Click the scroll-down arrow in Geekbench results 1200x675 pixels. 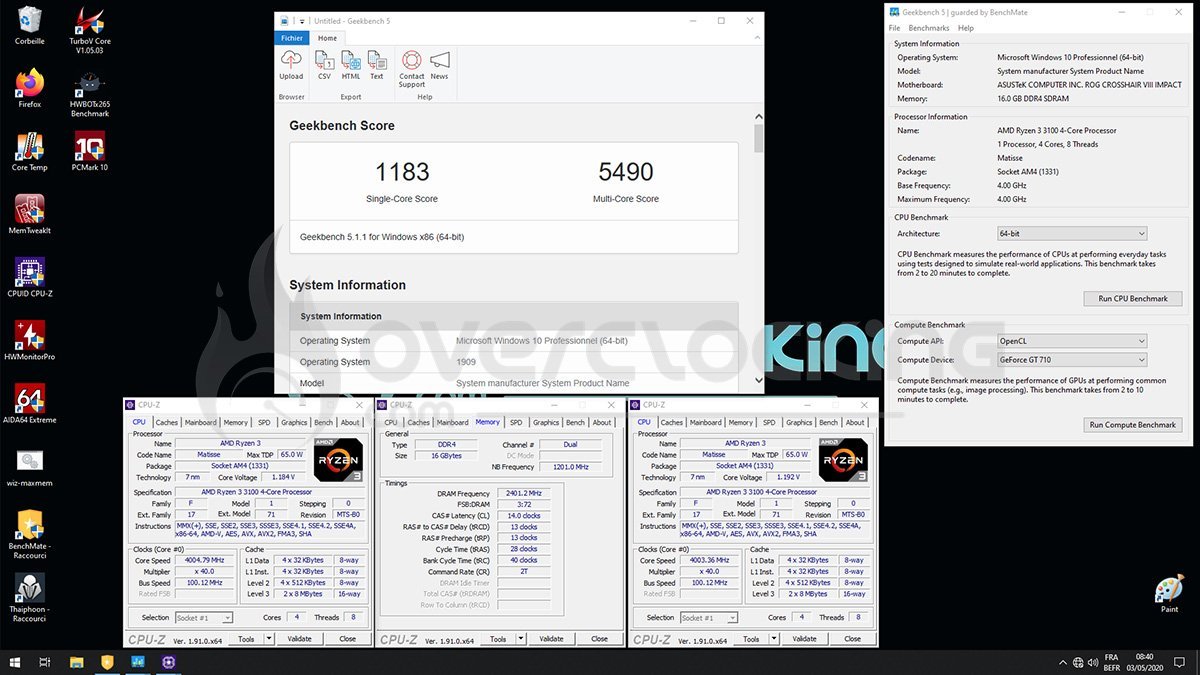tap(759, 381)
